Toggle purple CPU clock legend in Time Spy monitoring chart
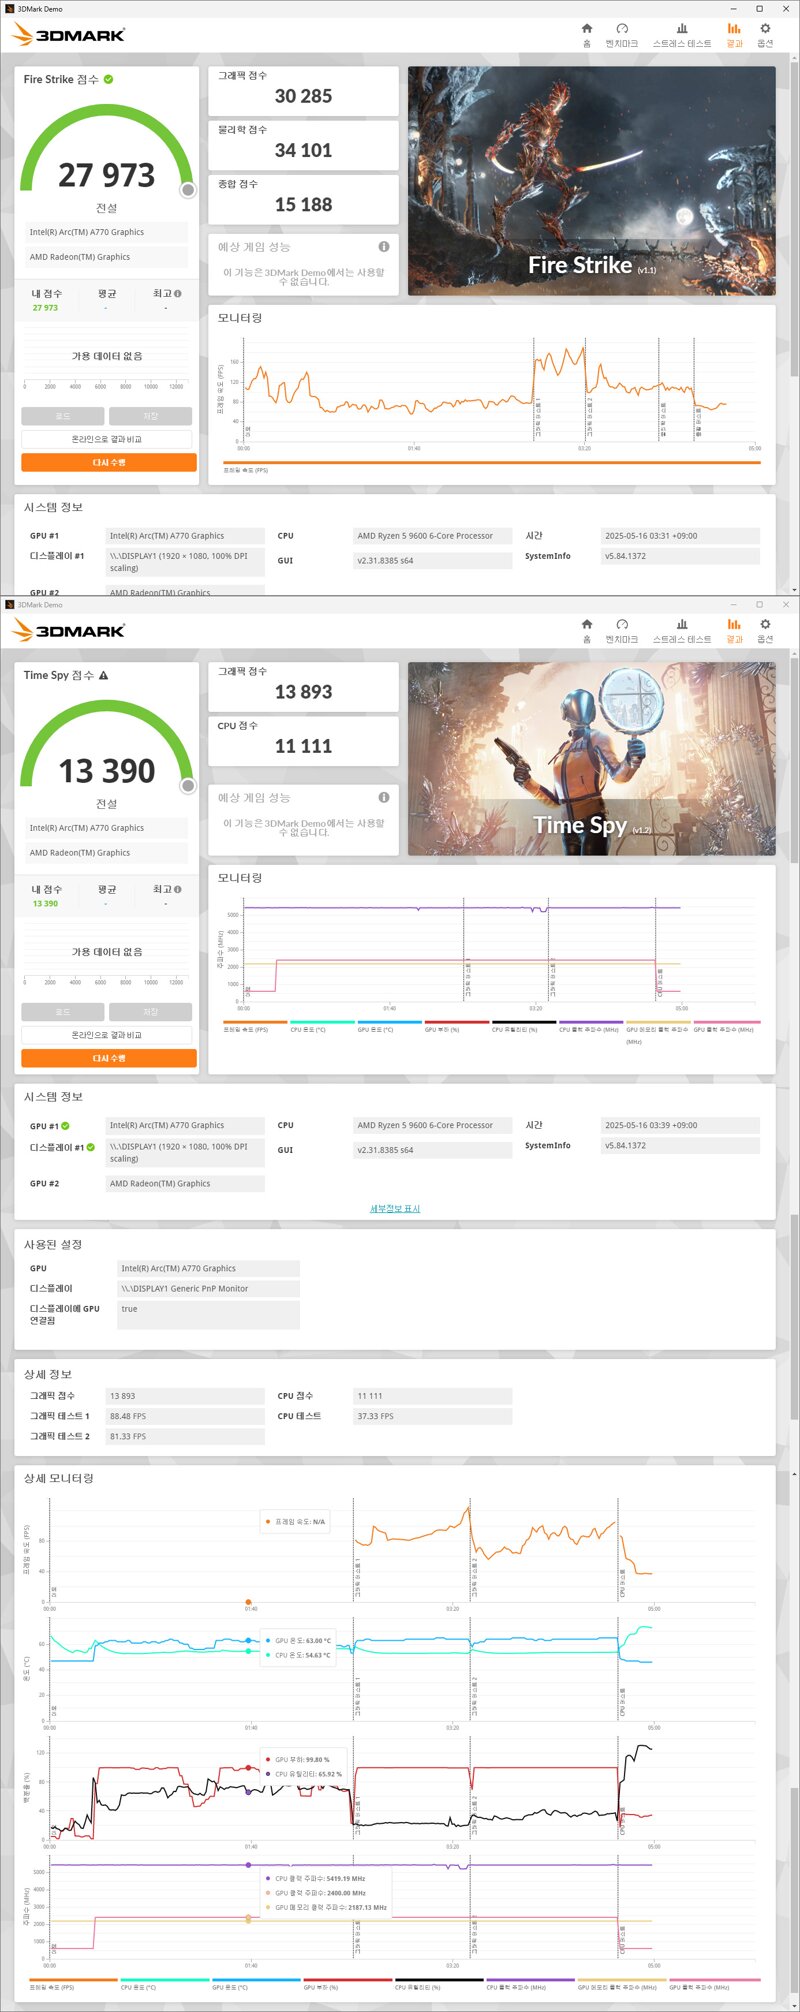 590,1027
